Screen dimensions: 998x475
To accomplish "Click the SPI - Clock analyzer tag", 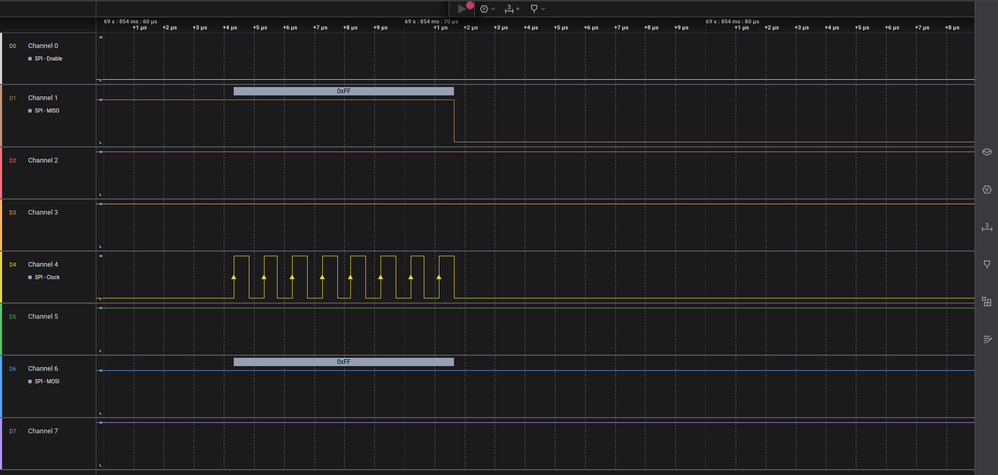I will point(48,278).
